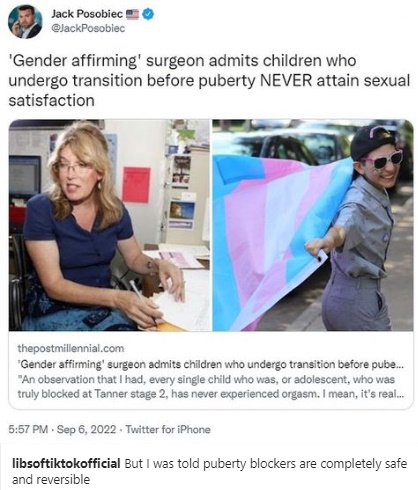Open the left photo of woman at desk

pos(110,225)
